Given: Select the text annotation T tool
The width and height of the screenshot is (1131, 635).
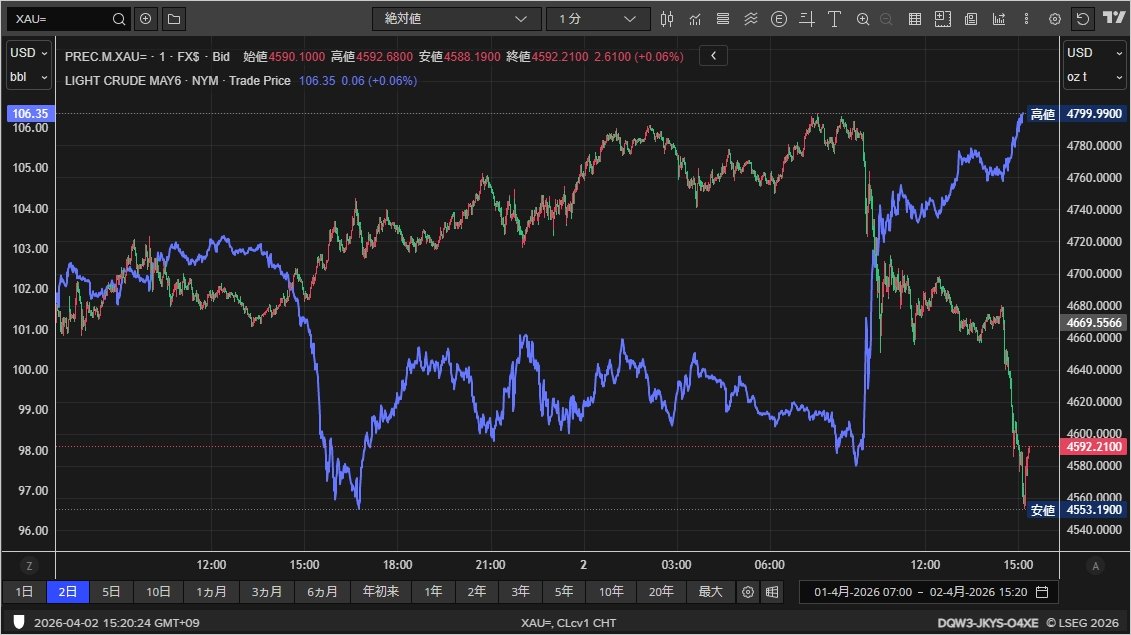Looking at the screenshot, I should 835,19.
